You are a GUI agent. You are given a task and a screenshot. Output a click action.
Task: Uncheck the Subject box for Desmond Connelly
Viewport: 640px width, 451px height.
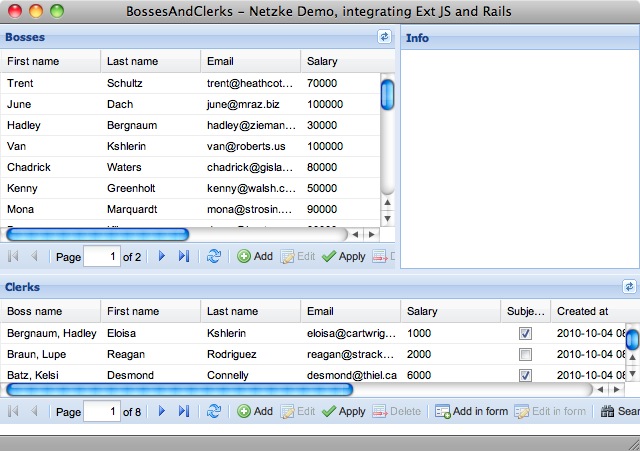coord(526,375)
